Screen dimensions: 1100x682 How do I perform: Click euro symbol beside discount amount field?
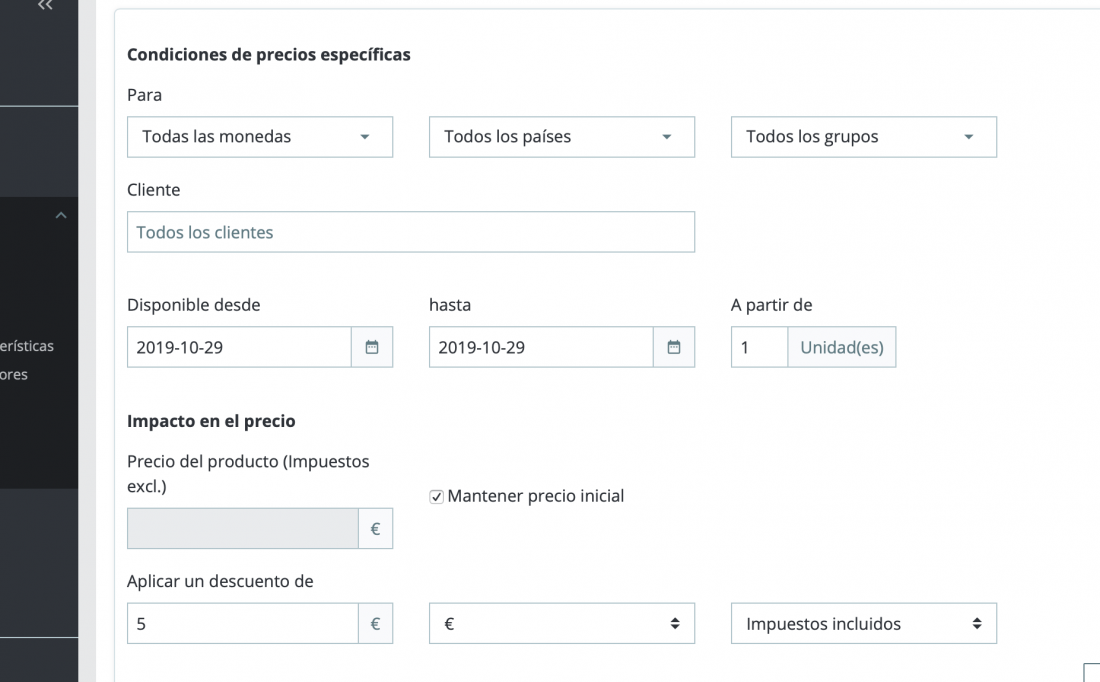[375, 623]
